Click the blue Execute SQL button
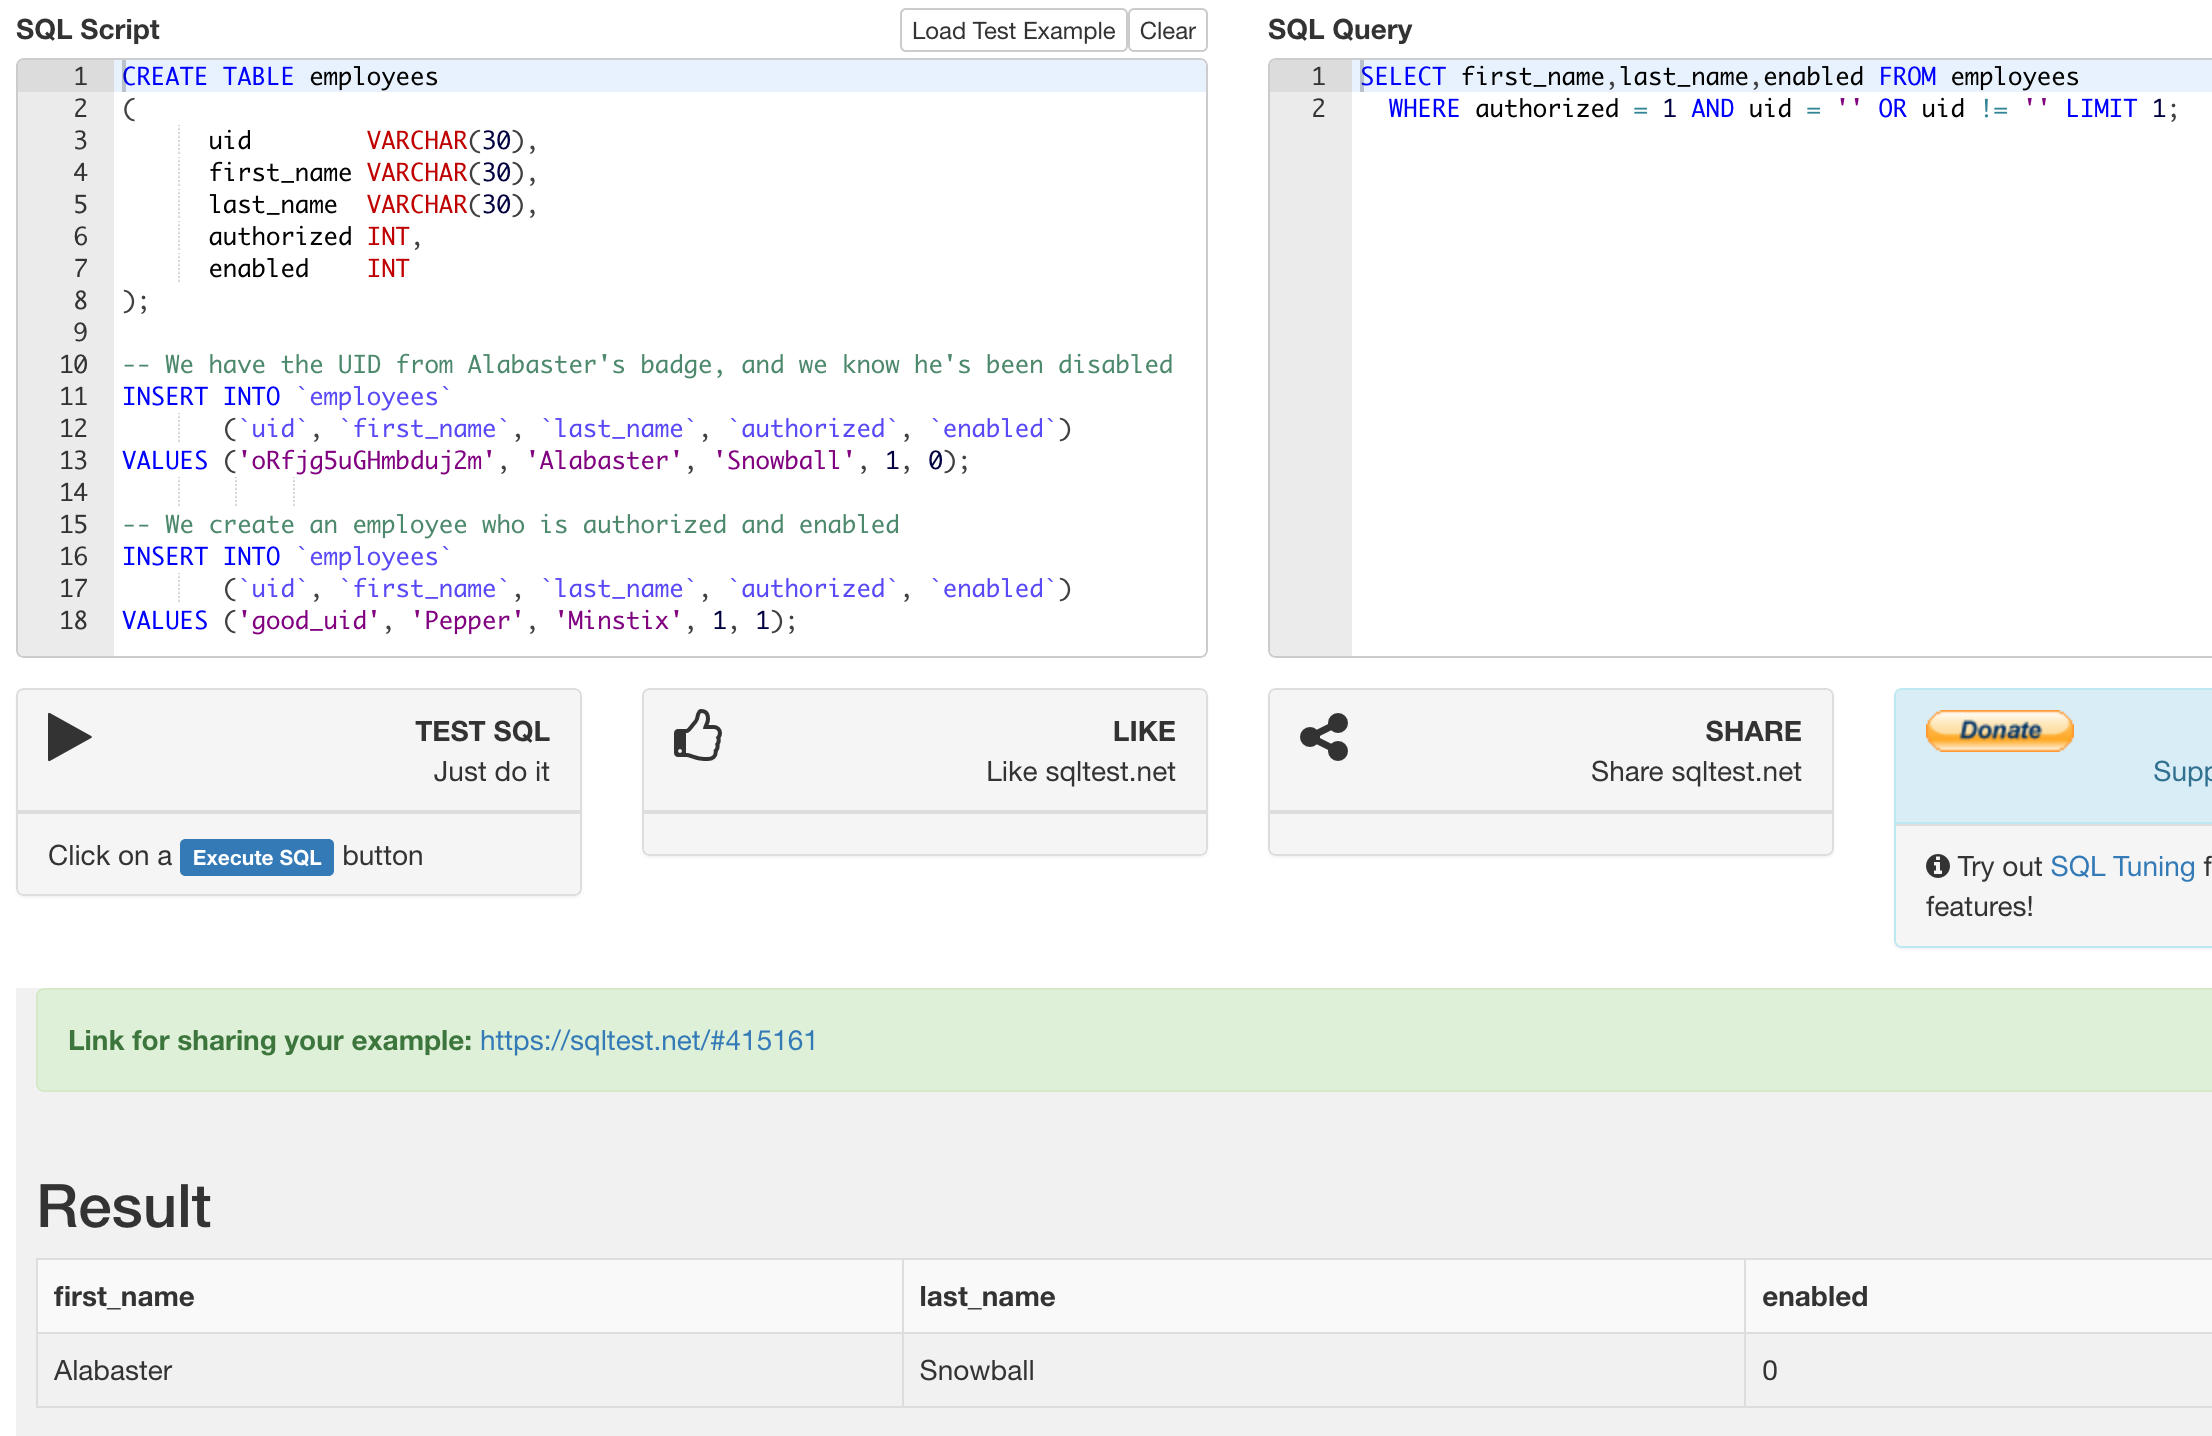 pos(256,857)
